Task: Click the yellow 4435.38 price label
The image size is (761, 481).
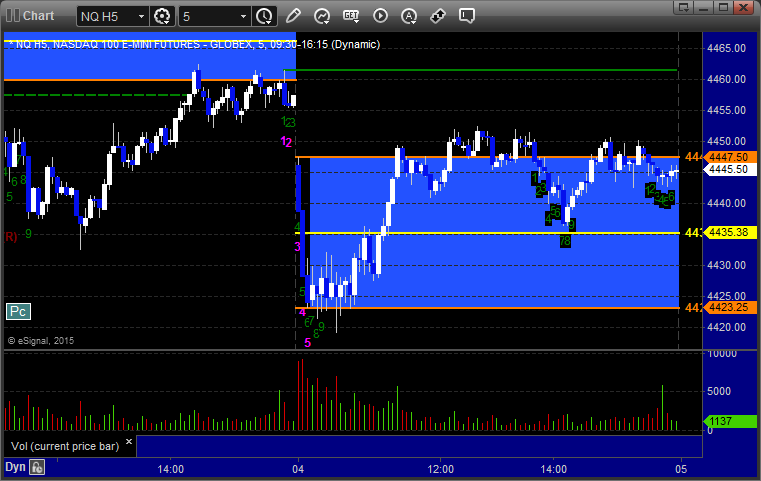Action: (x=730, y=232)
